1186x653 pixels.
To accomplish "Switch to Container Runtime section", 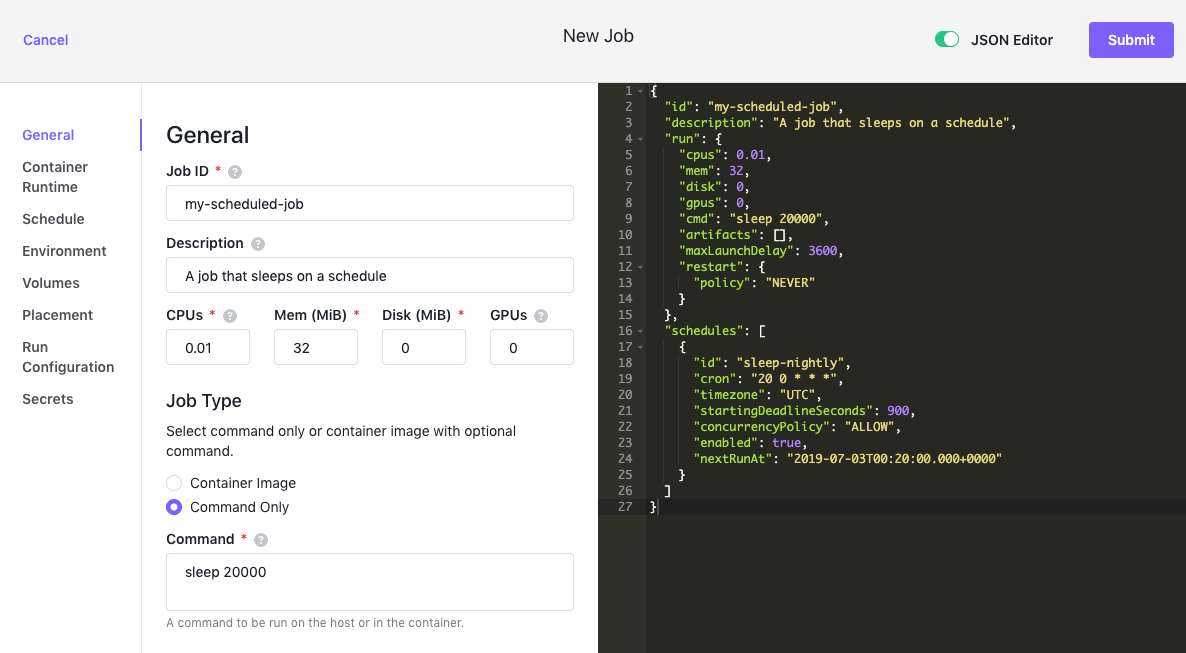I will click(55, 177).
